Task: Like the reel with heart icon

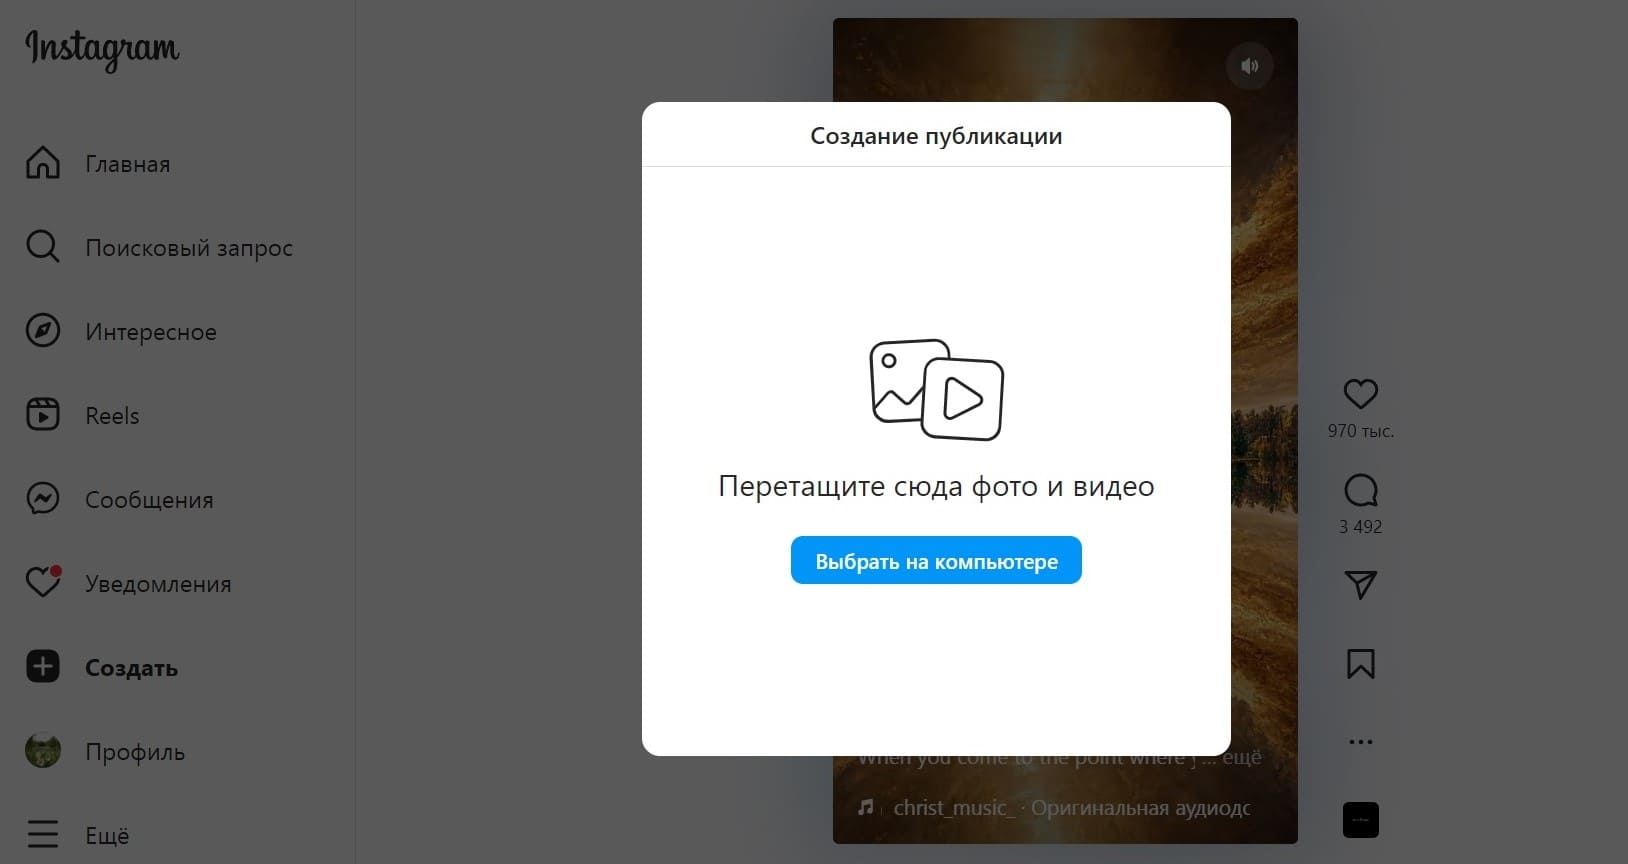Action: click(1360, 394)
